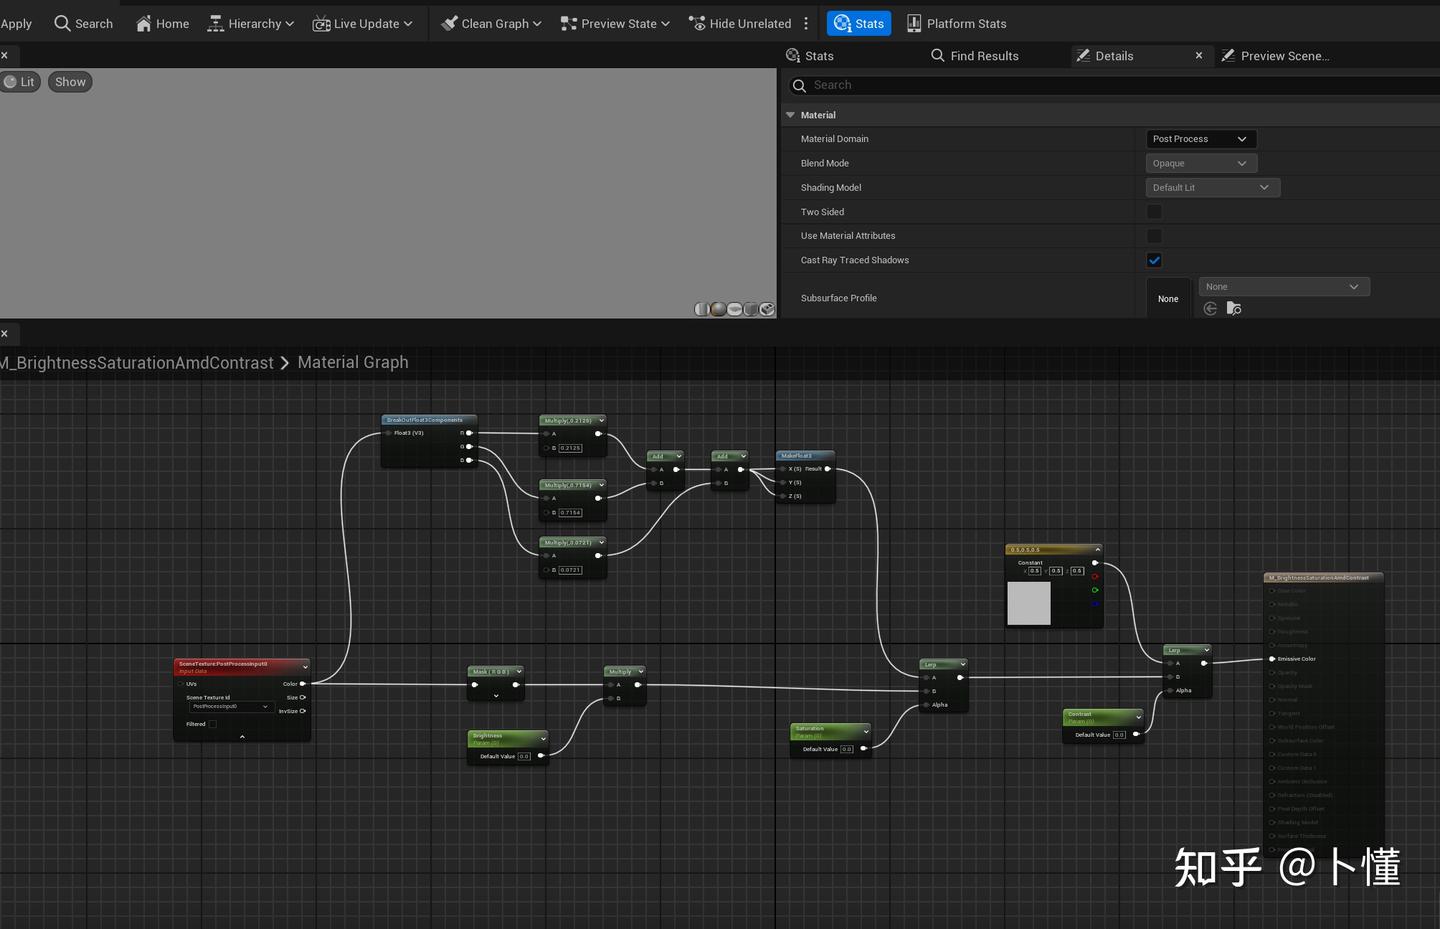The height and width of the screenshot is (929, 1440).
Task: Open the Subsurface Profile dropdown
Action: tap(1283, 286)
